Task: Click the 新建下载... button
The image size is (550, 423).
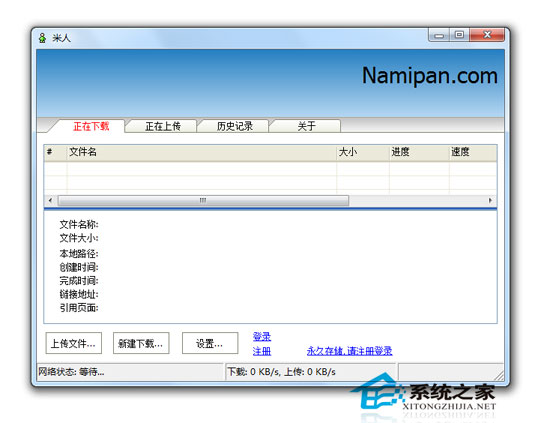Action: pyautogui.click(x=141, y=343)
